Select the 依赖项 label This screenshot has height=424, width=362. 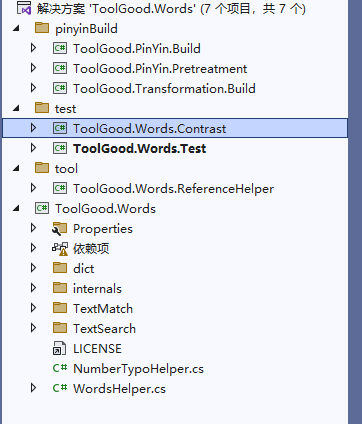[91, 249]
